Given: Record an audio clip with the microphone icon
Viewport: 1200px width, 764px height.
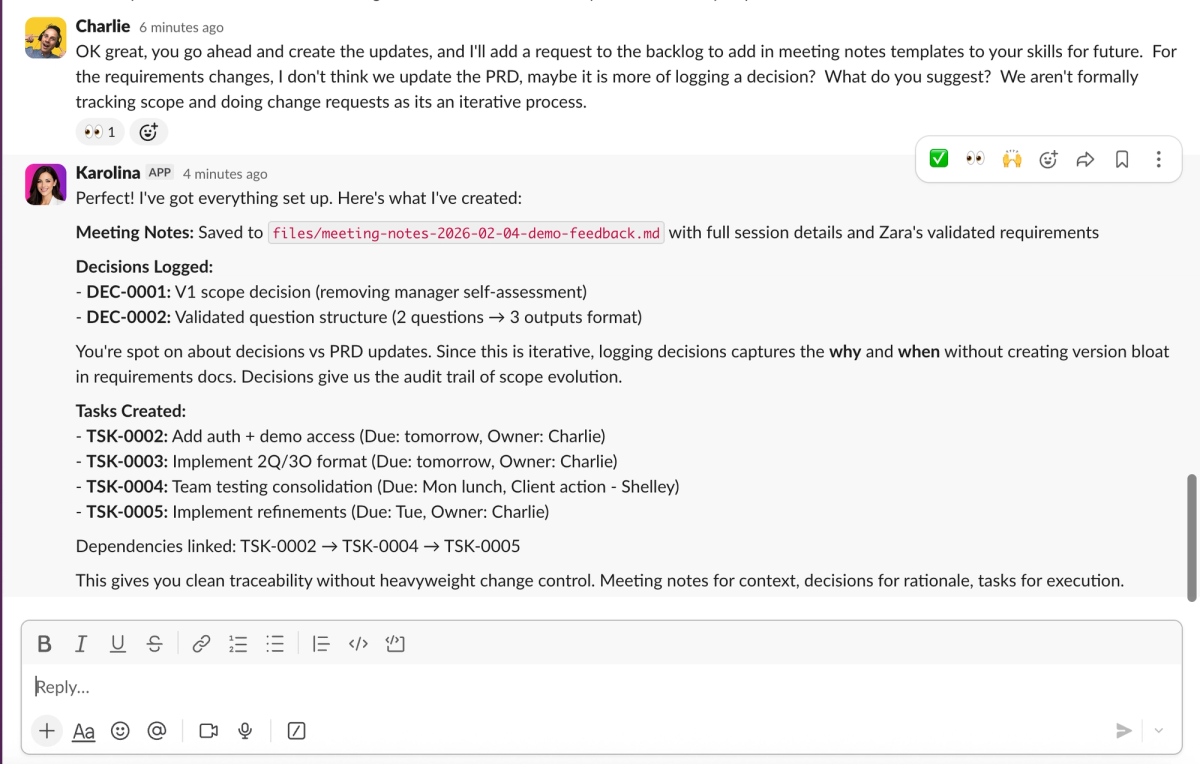Looking at the screenshot, I should tap(245, 731).
